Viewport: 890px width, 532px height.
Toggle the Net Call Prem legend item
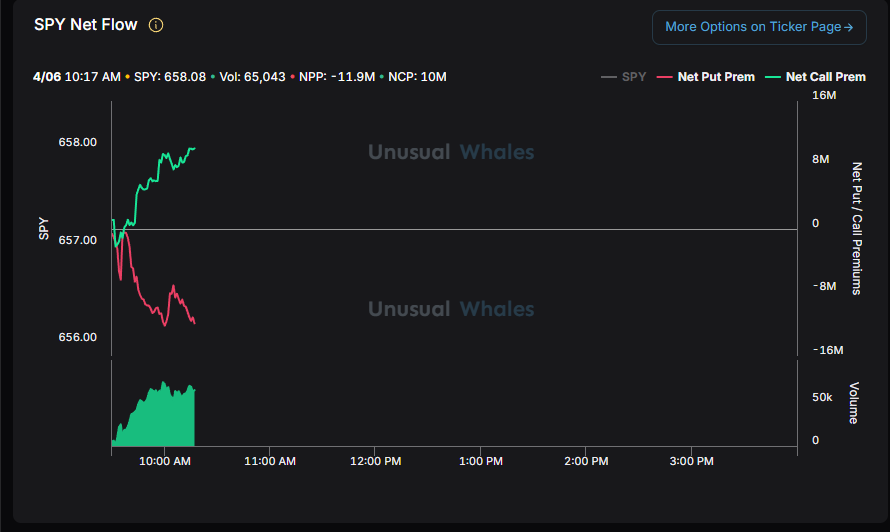pyautogui.click(x=816, y=77)
